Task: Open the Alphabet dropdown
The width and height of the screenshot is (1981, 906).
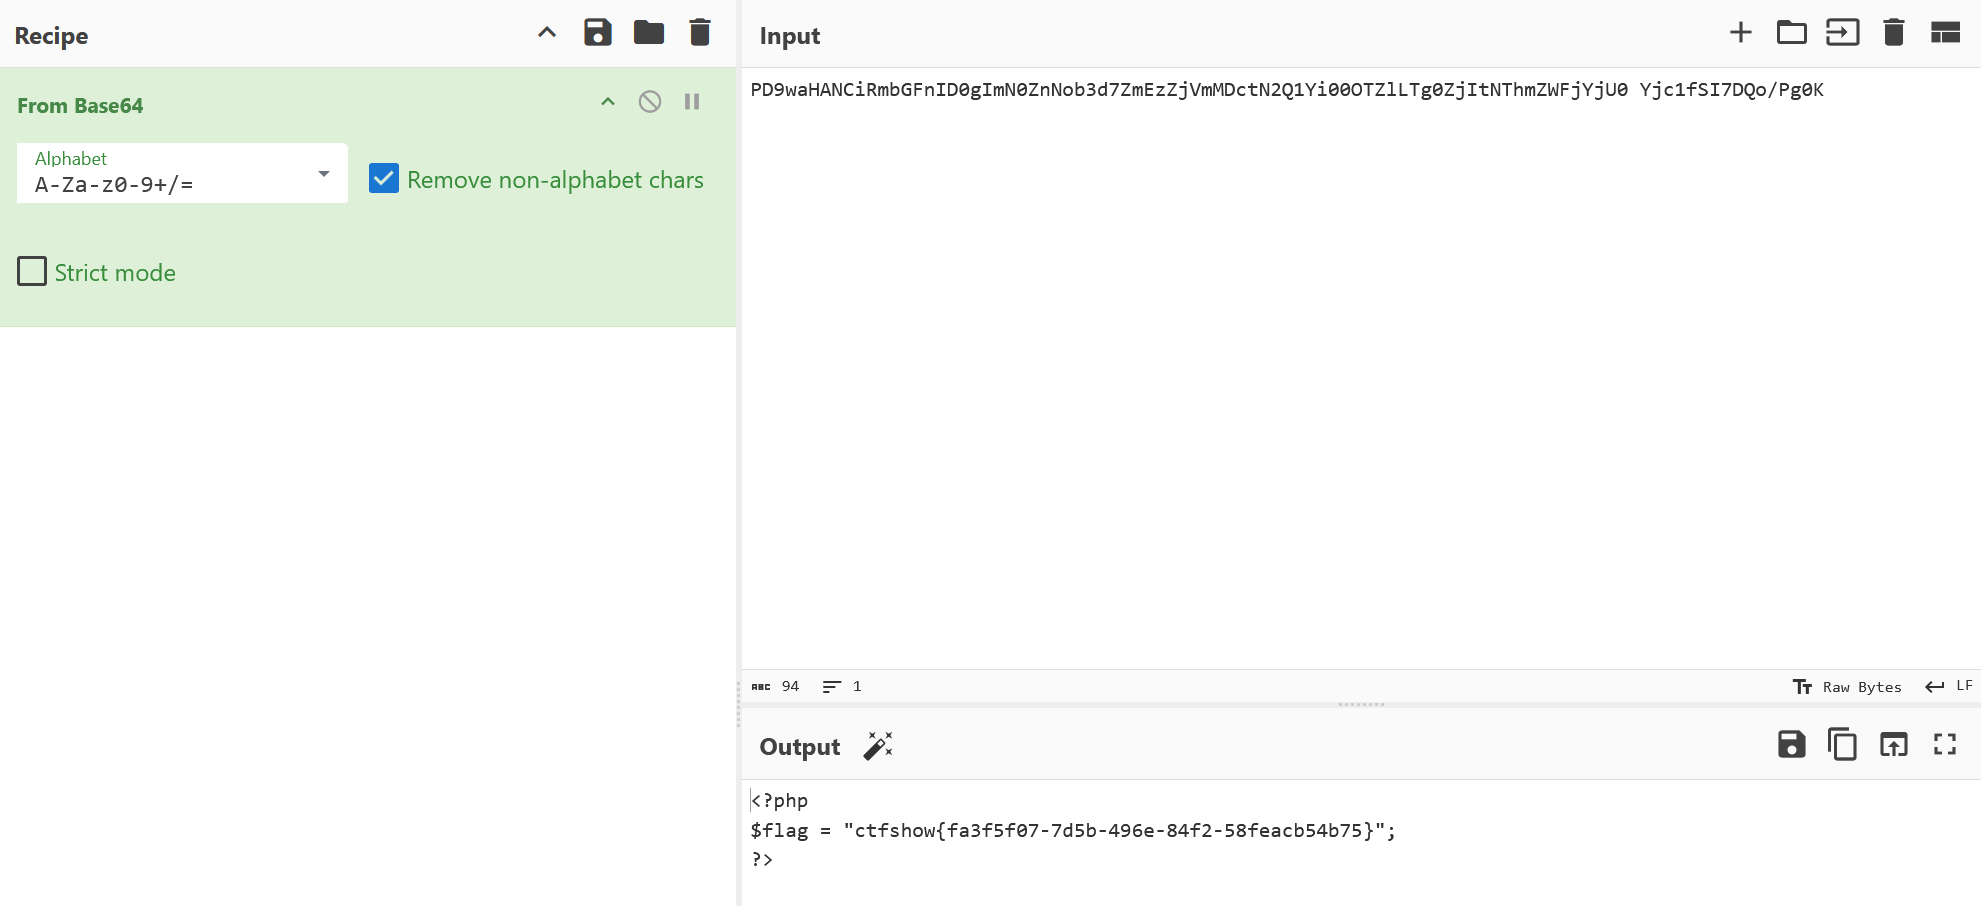Action: (182, 173)
